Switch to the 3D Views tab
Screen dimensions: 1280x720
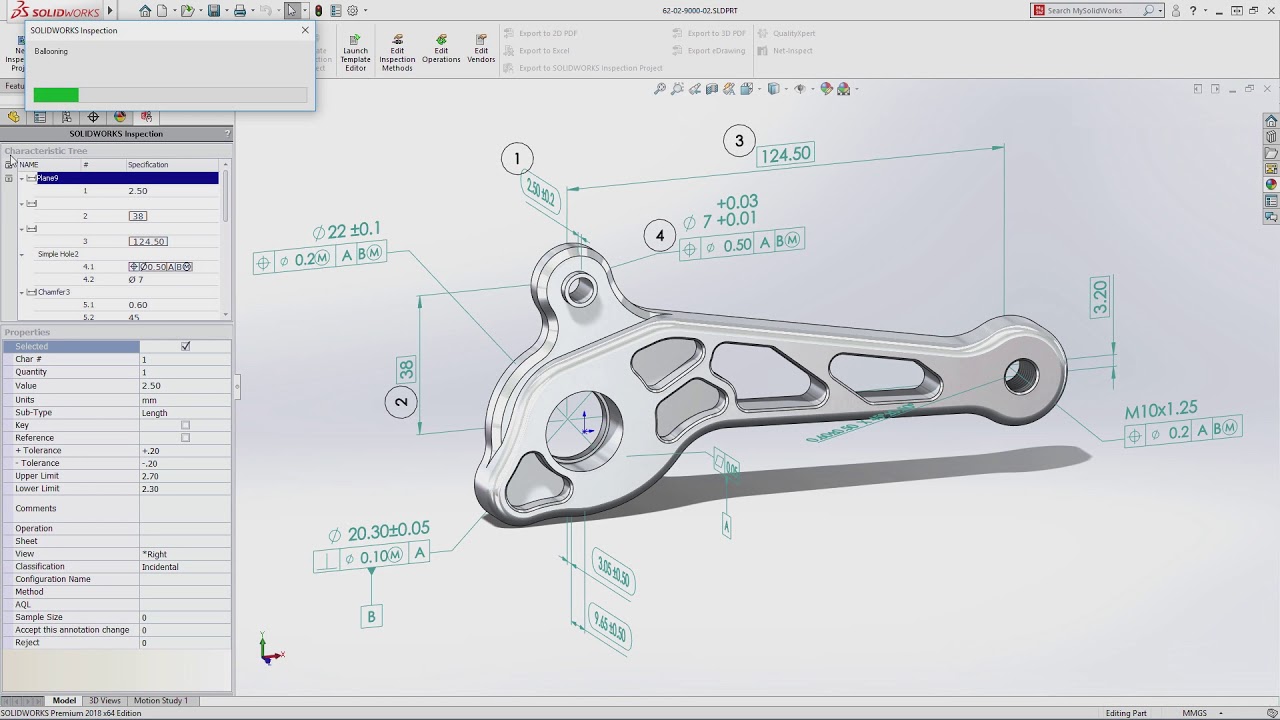[x=105, y=700]
